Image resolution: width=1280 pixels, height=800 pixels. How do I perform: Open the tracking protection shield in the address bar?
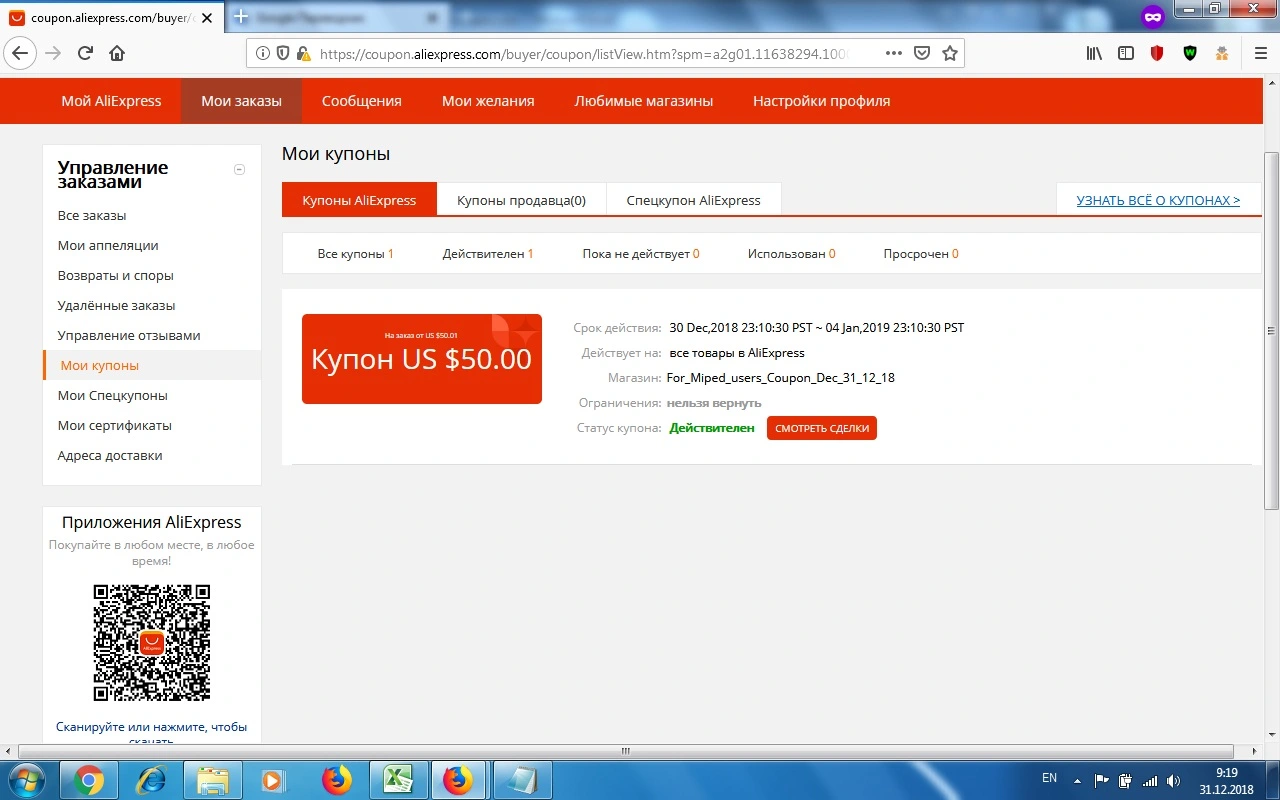pos(283,54)
